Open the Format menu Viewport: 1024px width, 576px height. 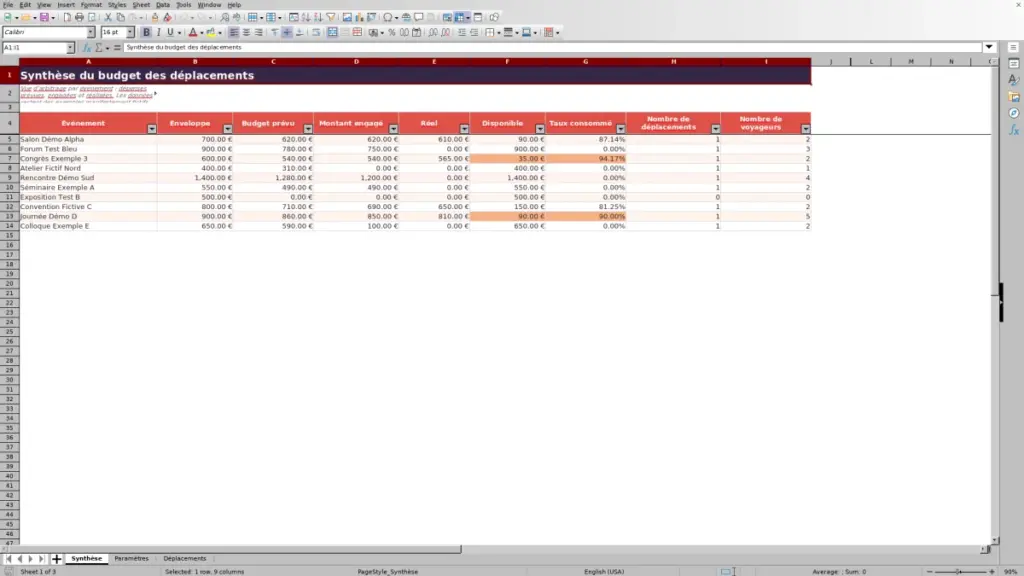point(91,5)
